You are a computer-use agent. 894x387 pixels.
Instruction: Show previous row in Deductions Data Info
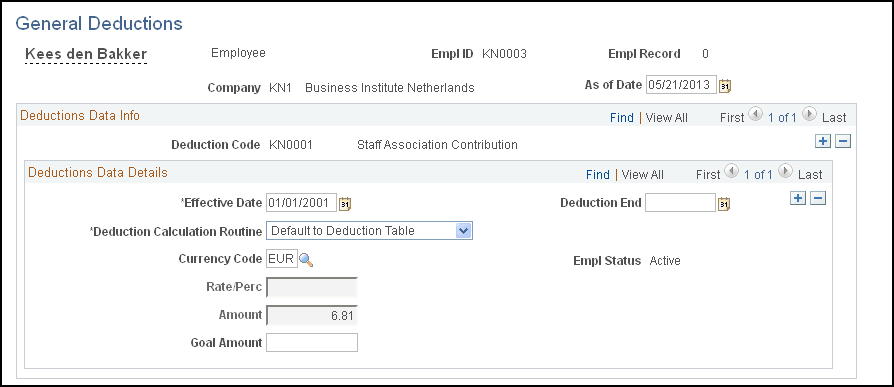click(755, 113)
